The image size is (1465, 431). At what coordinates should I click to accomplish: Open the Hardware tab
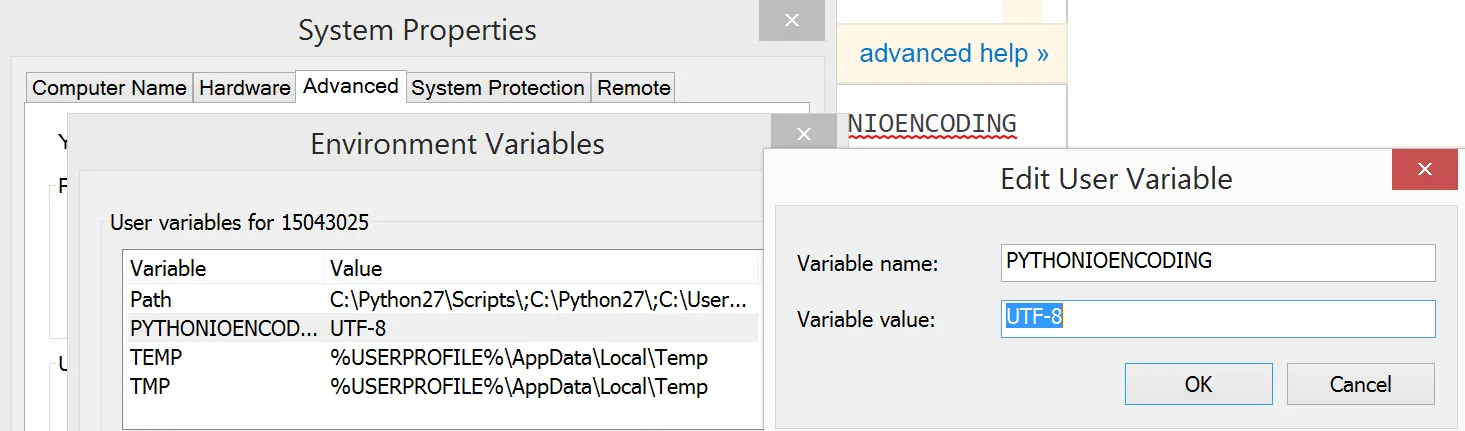pos(244,88)
